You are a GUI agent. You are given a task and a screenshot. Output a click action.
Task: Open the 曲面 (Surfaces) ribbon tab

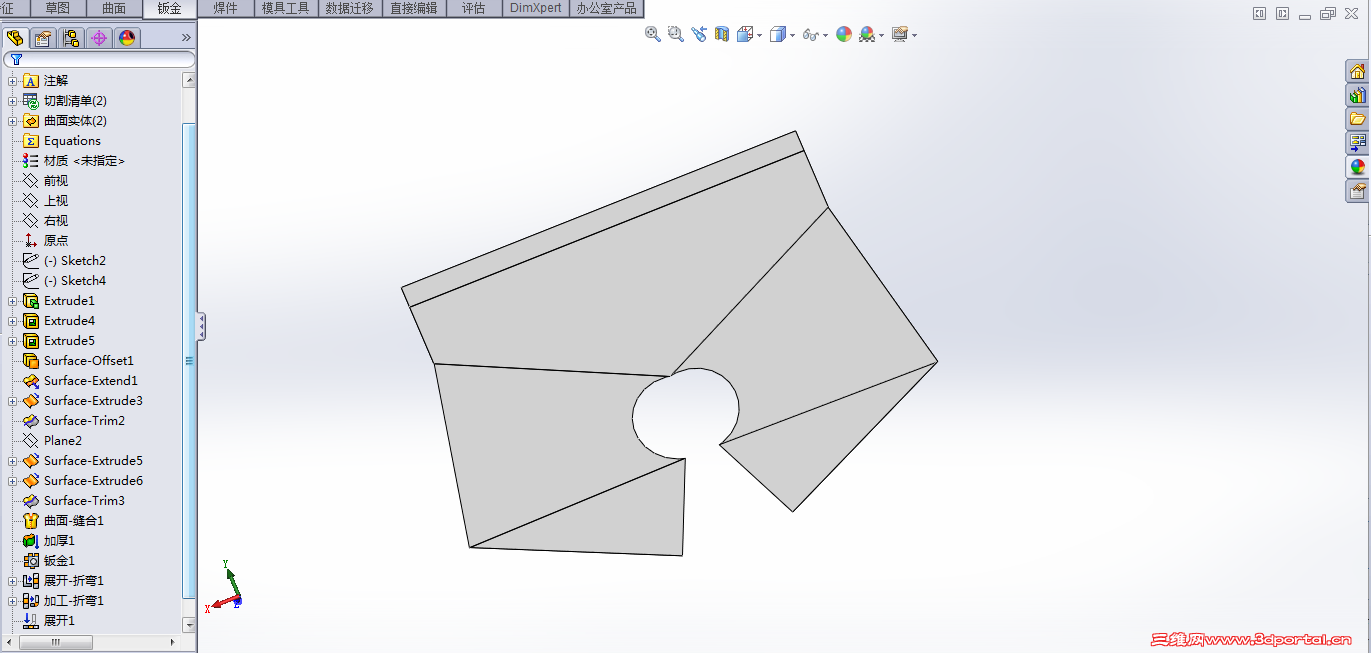pyautogui.click(x=114, y=8)
